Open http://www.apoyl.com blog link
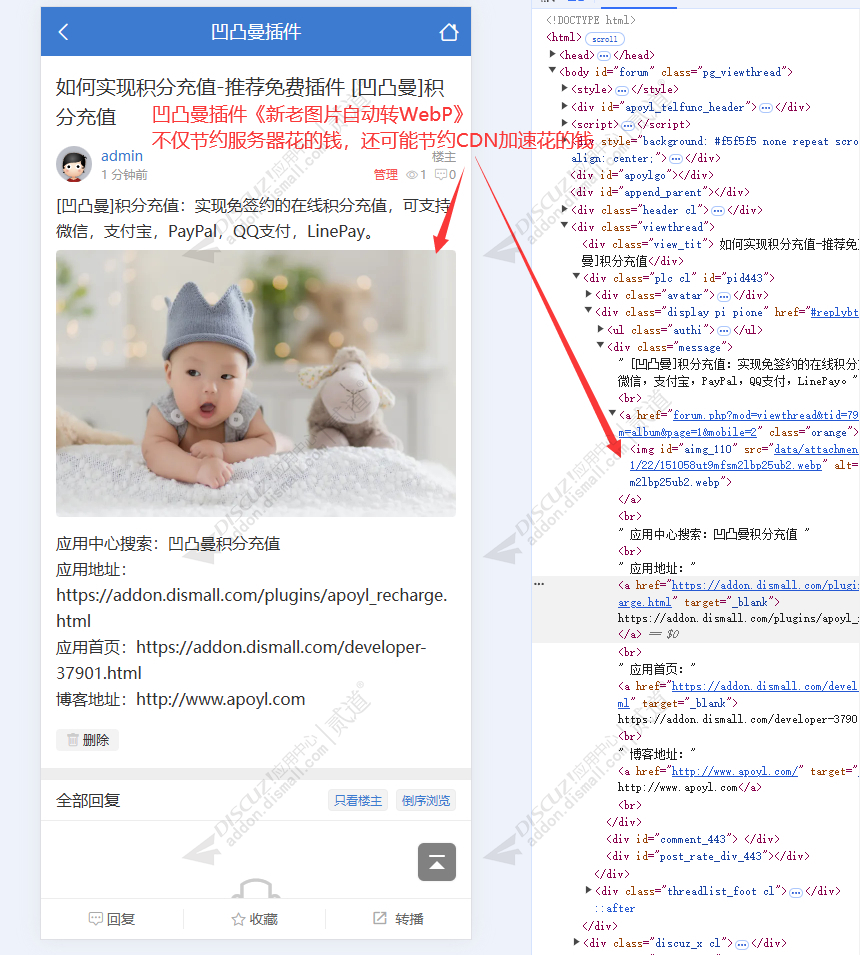The height and width of the screenshot is (955, 860). coord(220,699)
